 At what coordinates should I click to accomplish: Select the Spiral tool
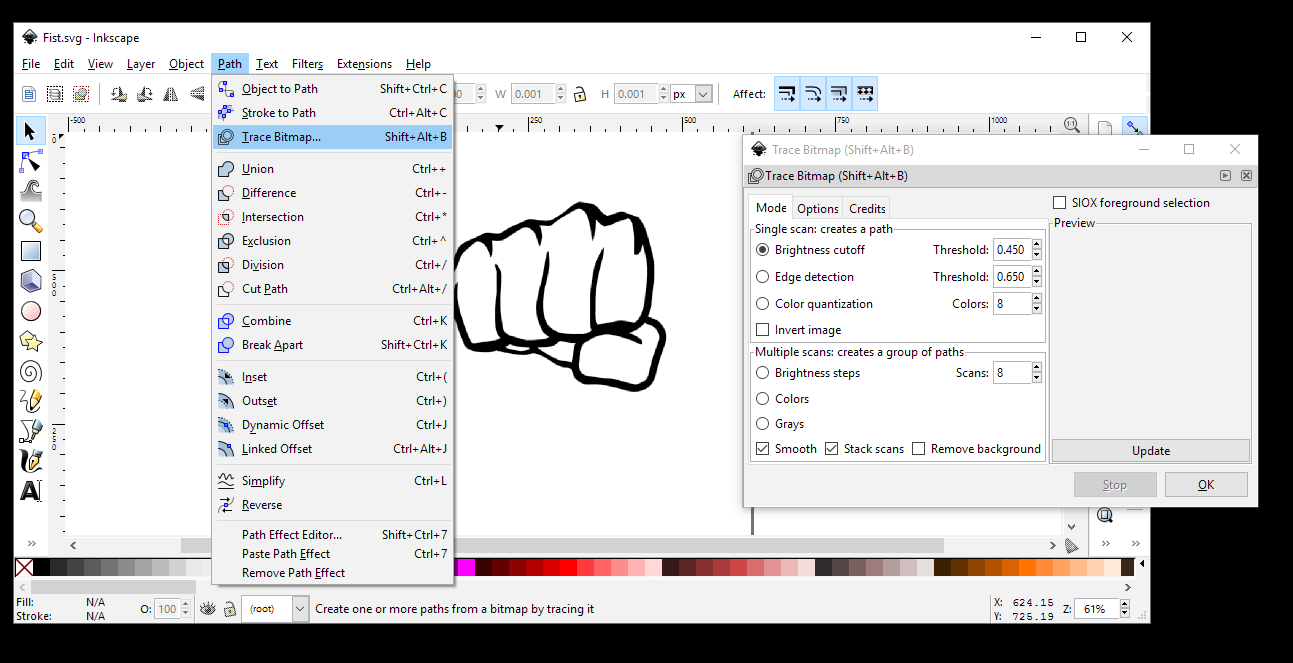pos(30,371)
